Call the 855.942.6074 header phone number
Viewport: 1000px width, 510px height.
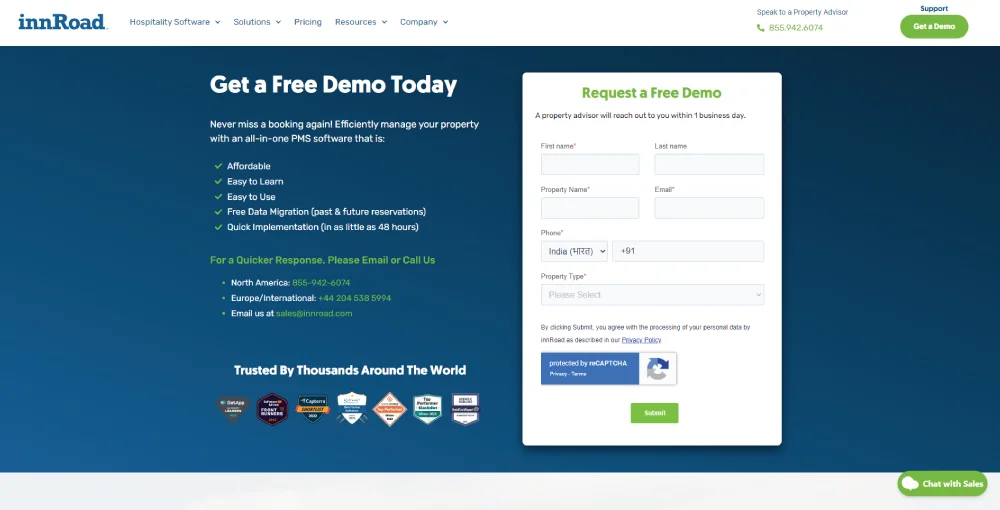(795, 28)
